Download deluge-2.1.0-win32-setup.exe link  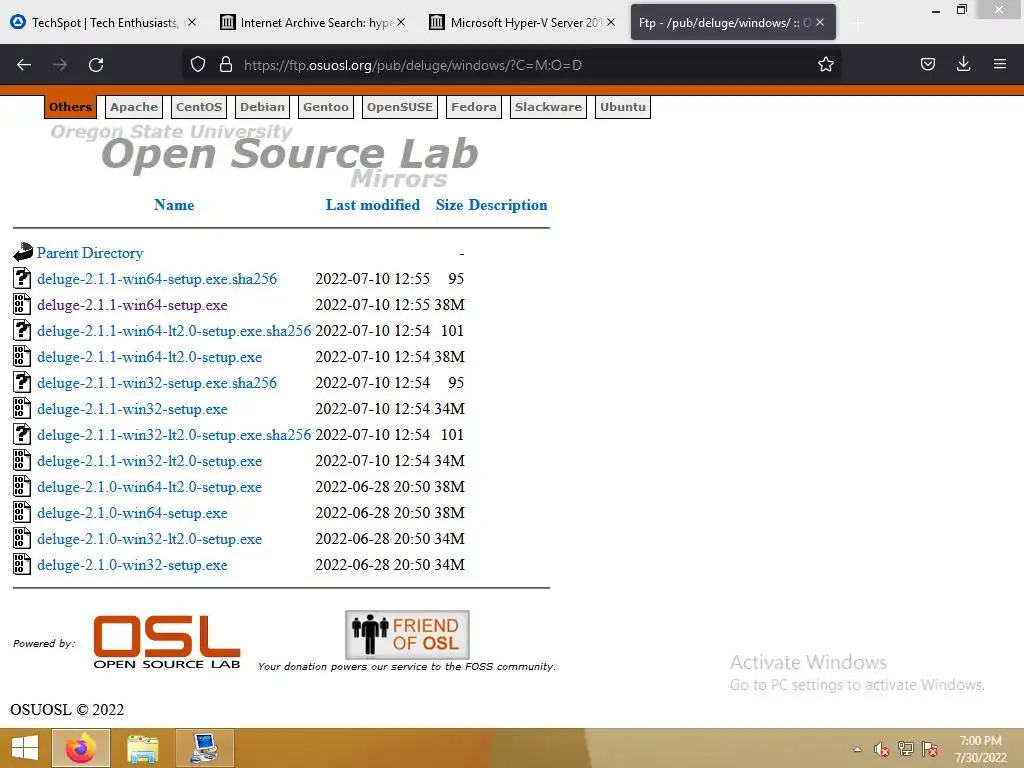133,565
